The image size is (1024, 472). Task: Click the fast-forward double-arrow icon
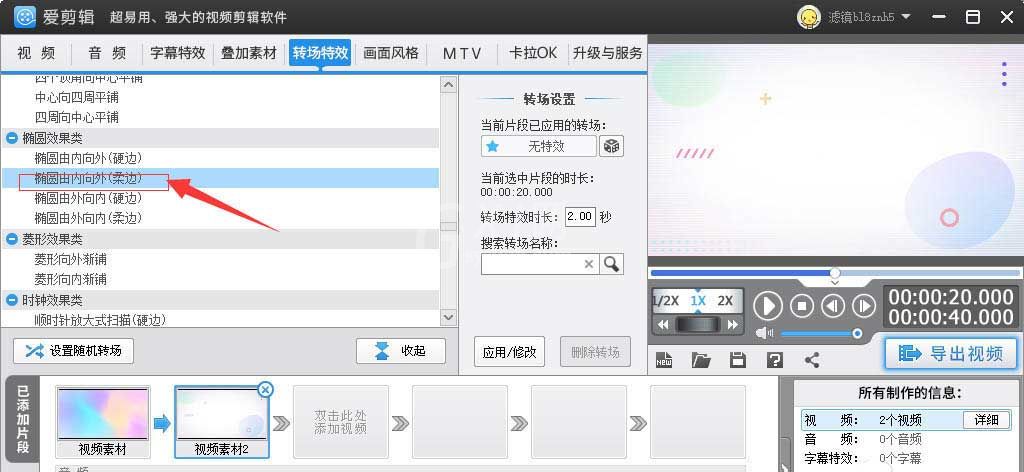point(733,324)
